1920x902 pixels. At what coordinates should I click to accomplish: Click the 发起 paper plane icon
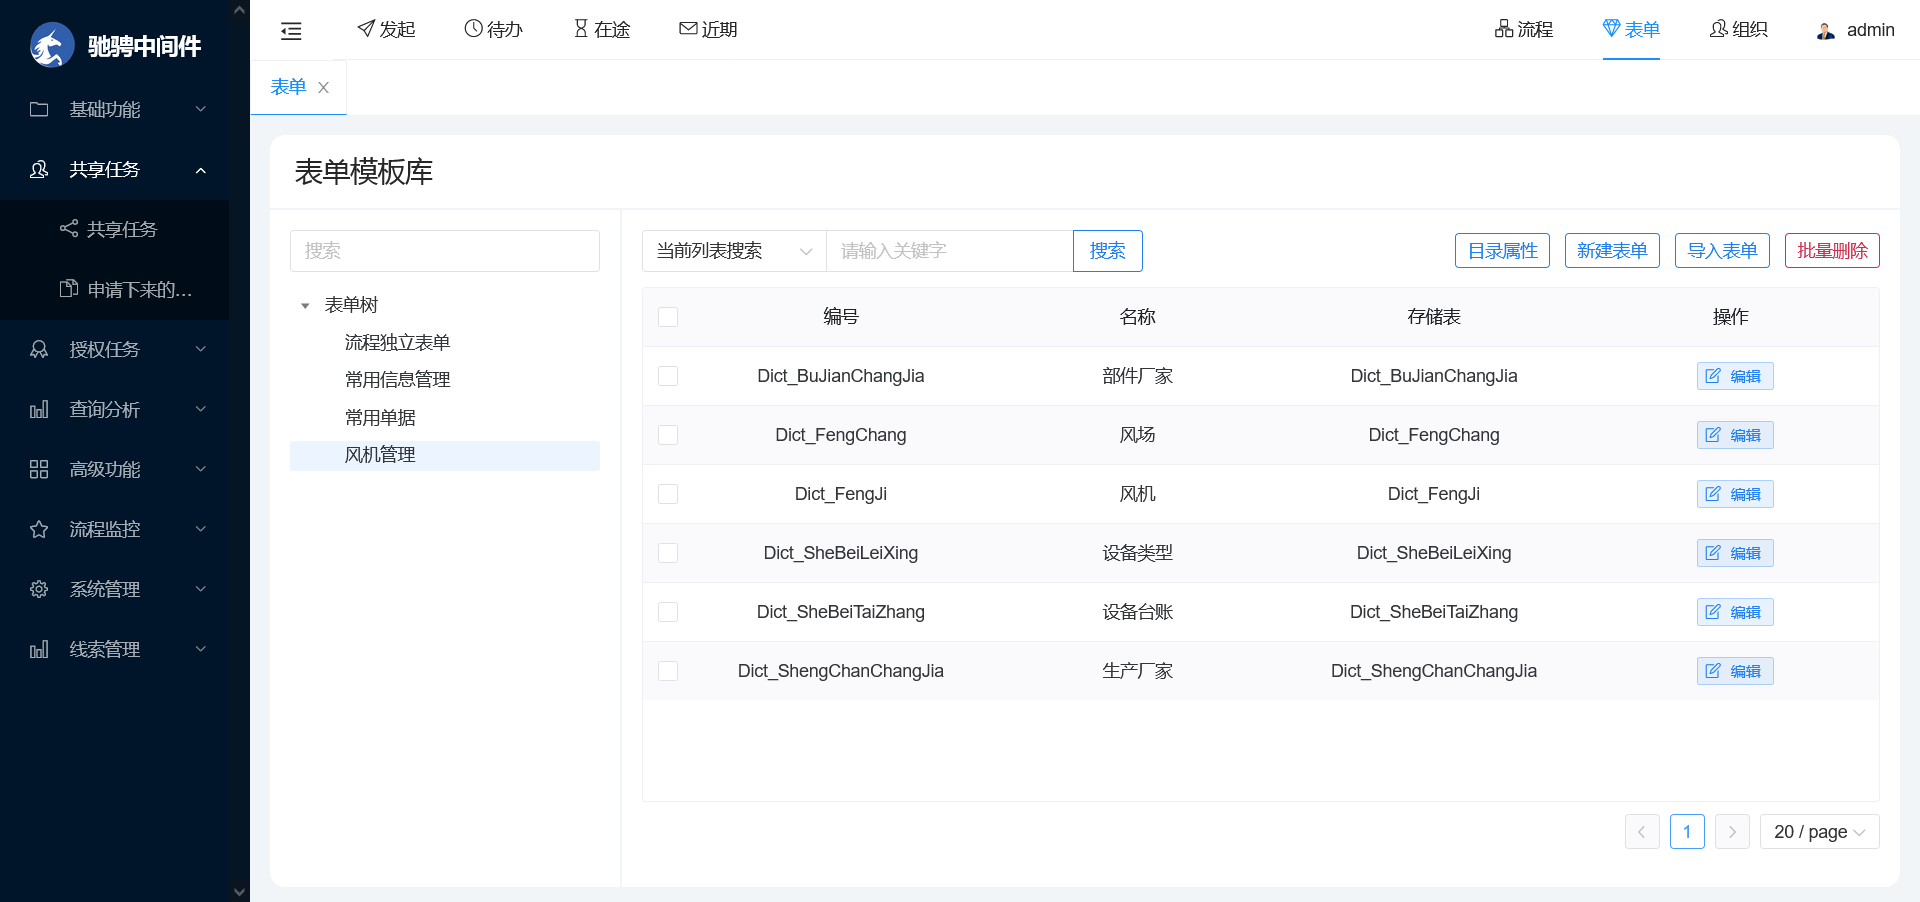366,29
